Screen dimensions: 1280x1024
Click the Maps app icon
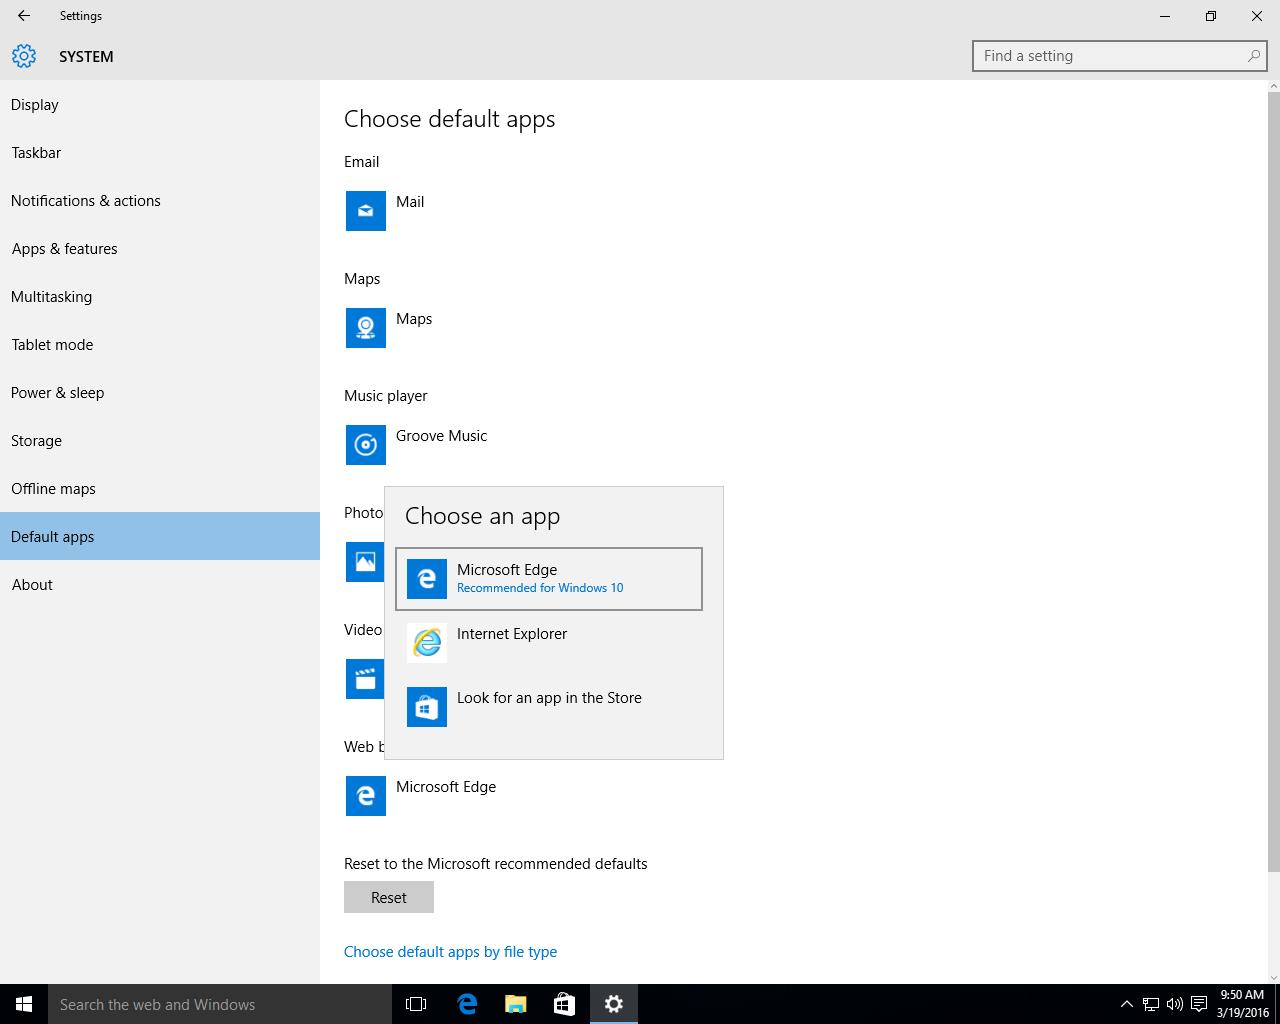(366, 328)
